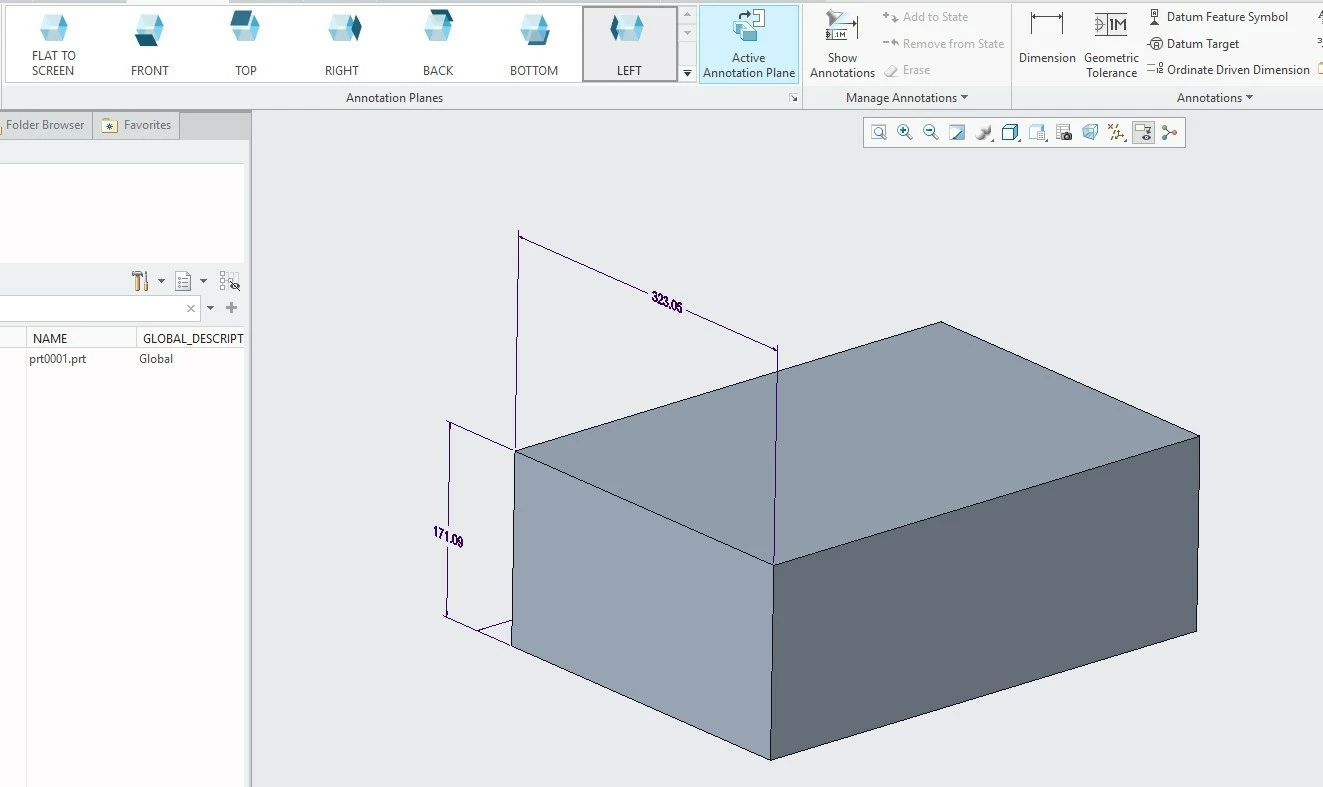Click the table camera snapshot icon
Screen dimensions: 1323x787
(x=1064, y=132)
